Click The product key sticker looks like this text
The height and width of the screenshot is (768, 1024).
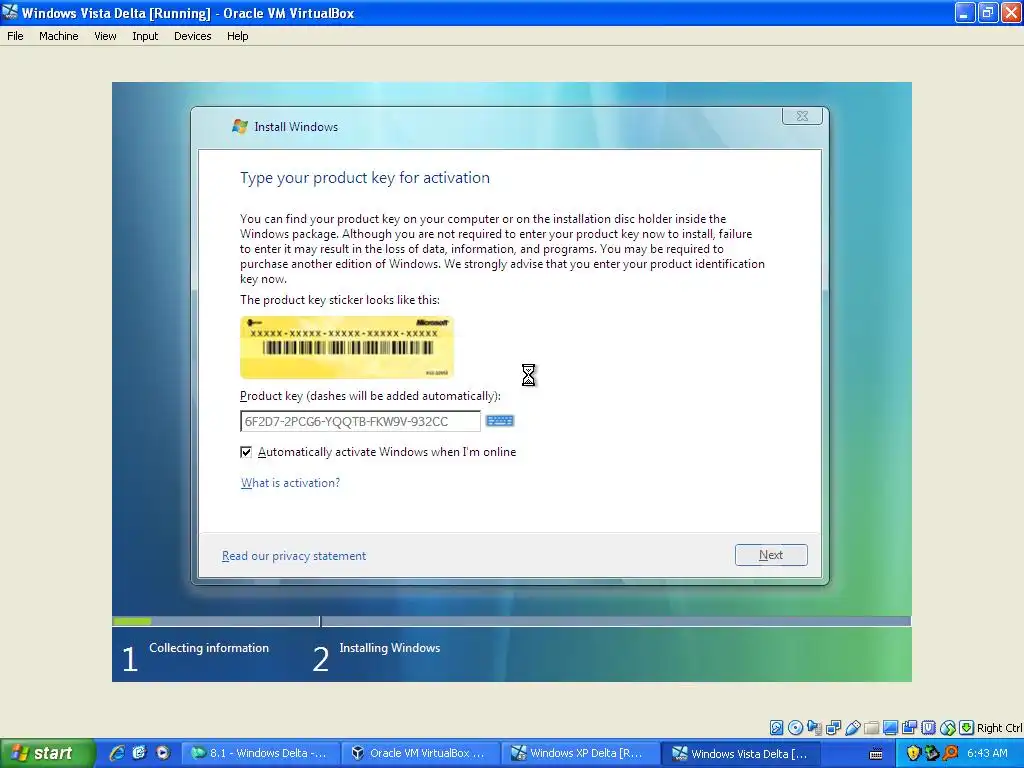click(340, 300)
